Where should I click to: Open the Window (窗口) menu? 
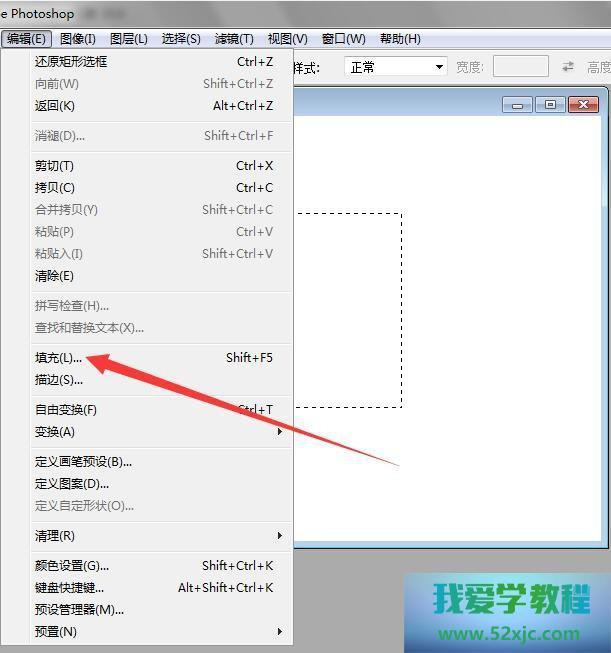point(343,39)
